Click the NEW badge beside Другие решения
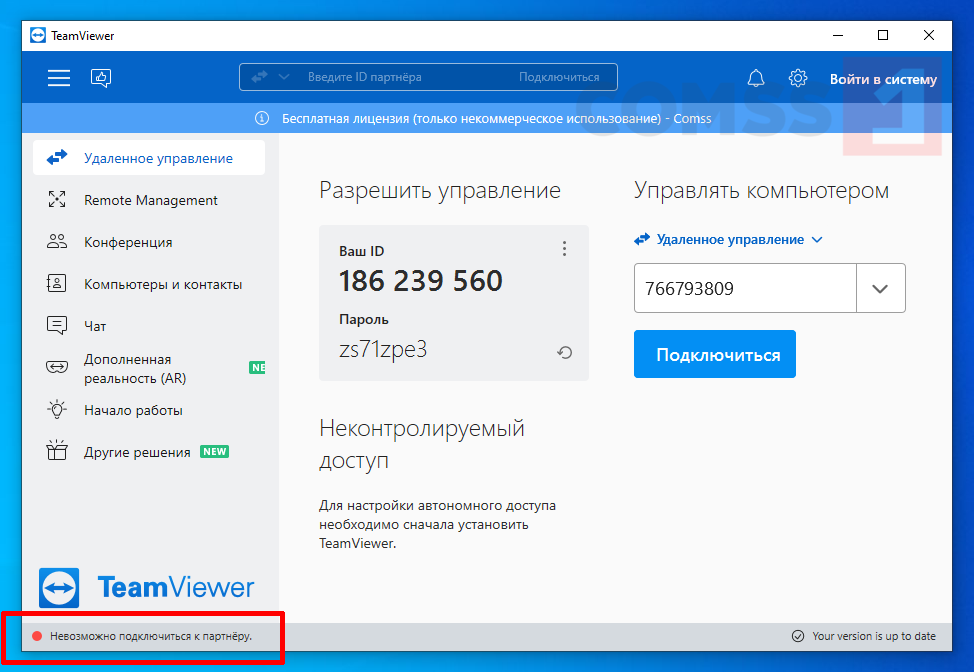This screenshot has height=672, width=974. (x=214, y=452)
